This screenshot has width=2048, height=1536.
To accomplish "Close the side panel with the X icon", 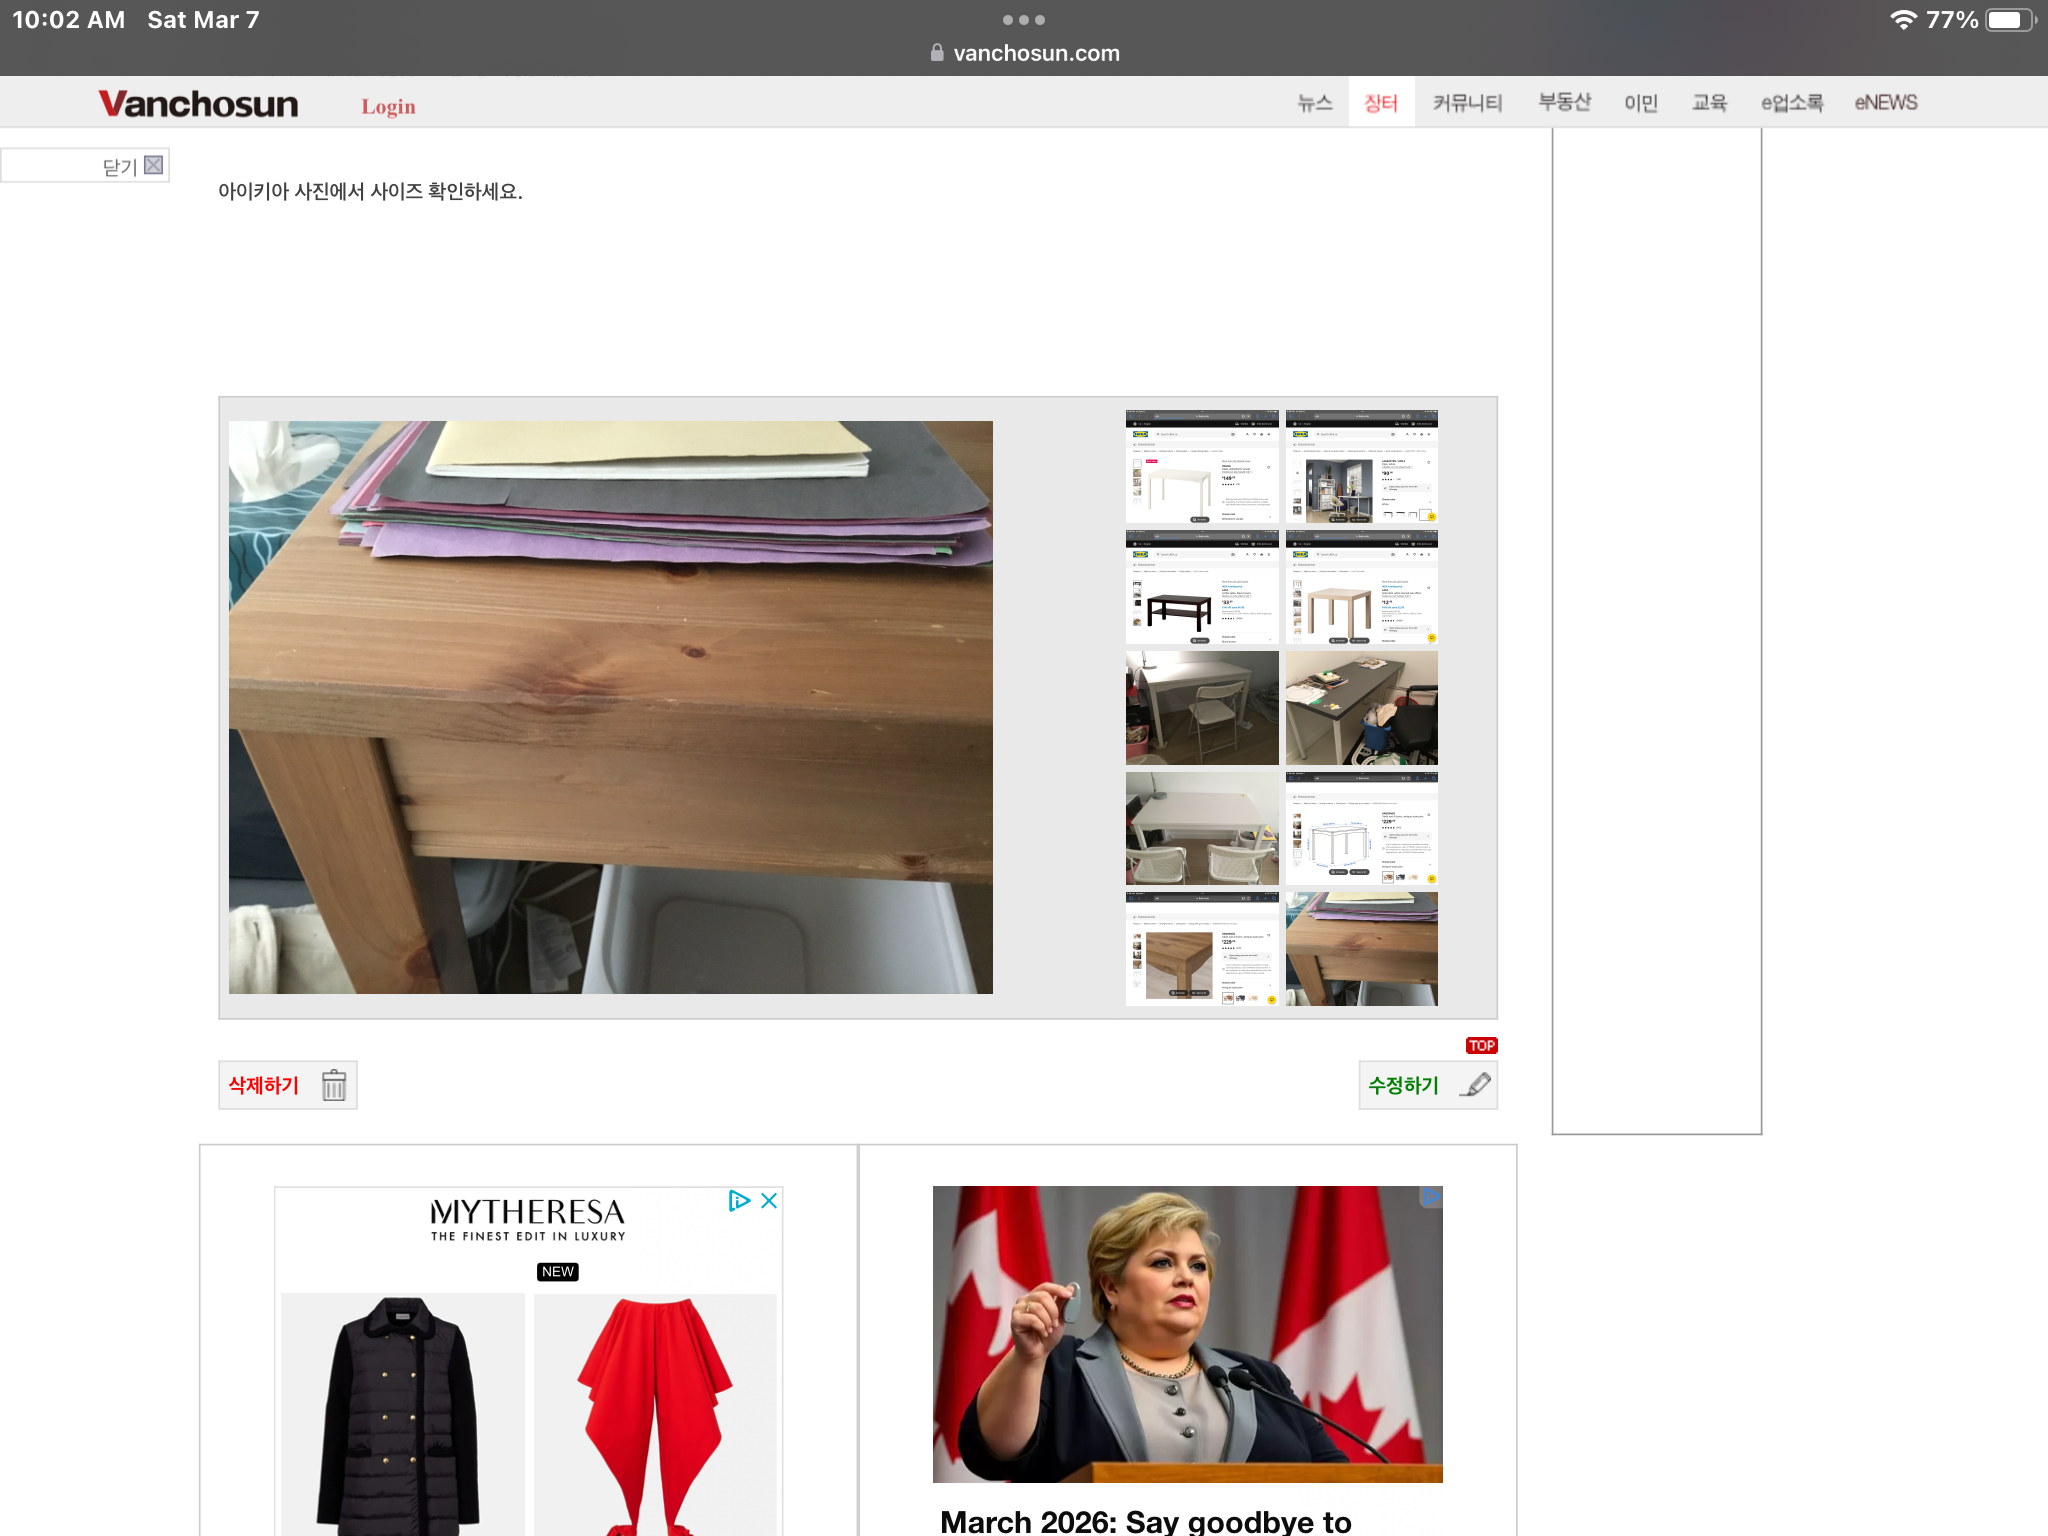I will click(x=153, y=165).
